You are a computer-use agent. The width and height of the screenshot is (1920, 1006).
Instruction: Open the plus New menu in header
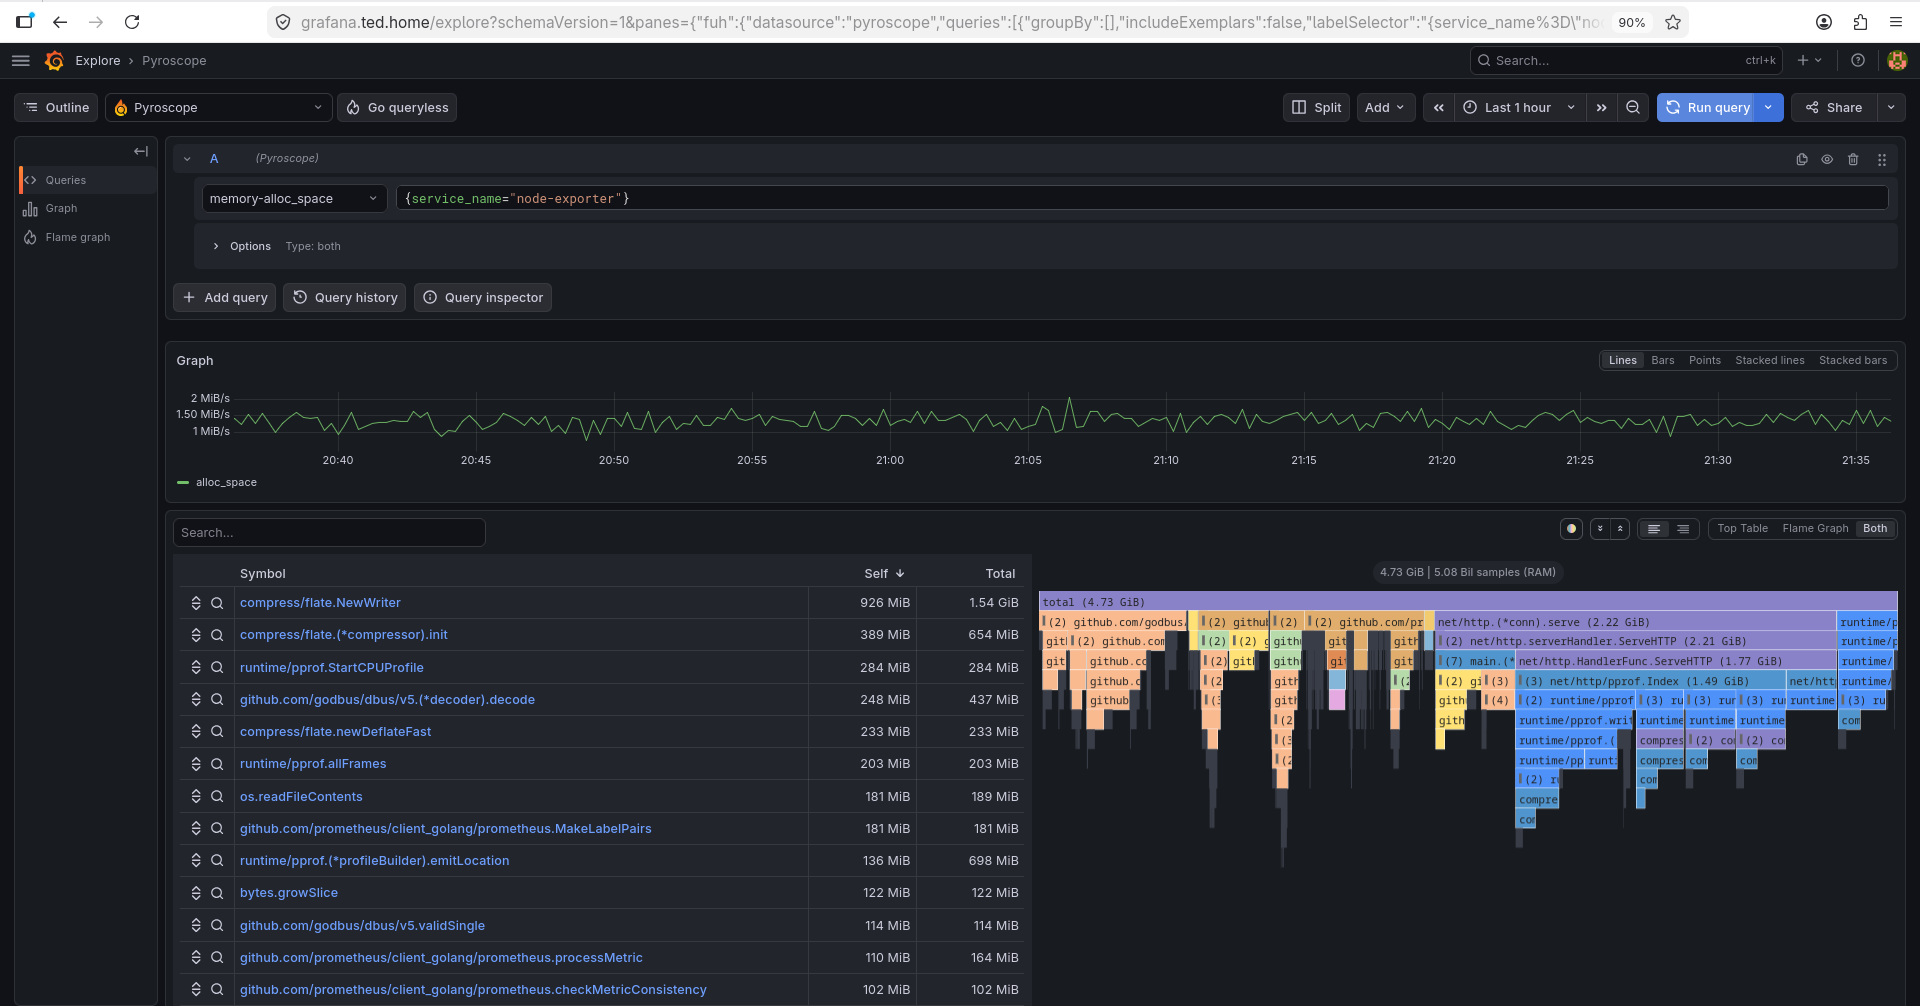1809,61
